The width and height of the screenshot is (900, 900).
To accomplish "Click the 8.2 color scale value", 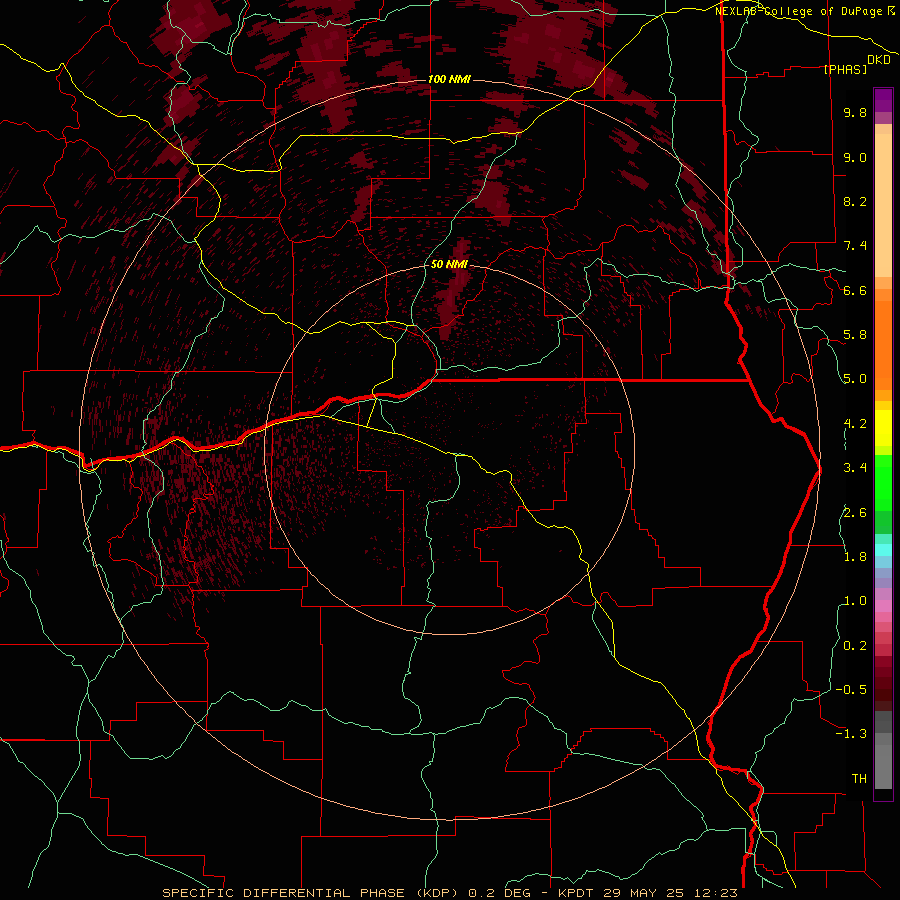I will pyautogui.click(x=855, y=201).
